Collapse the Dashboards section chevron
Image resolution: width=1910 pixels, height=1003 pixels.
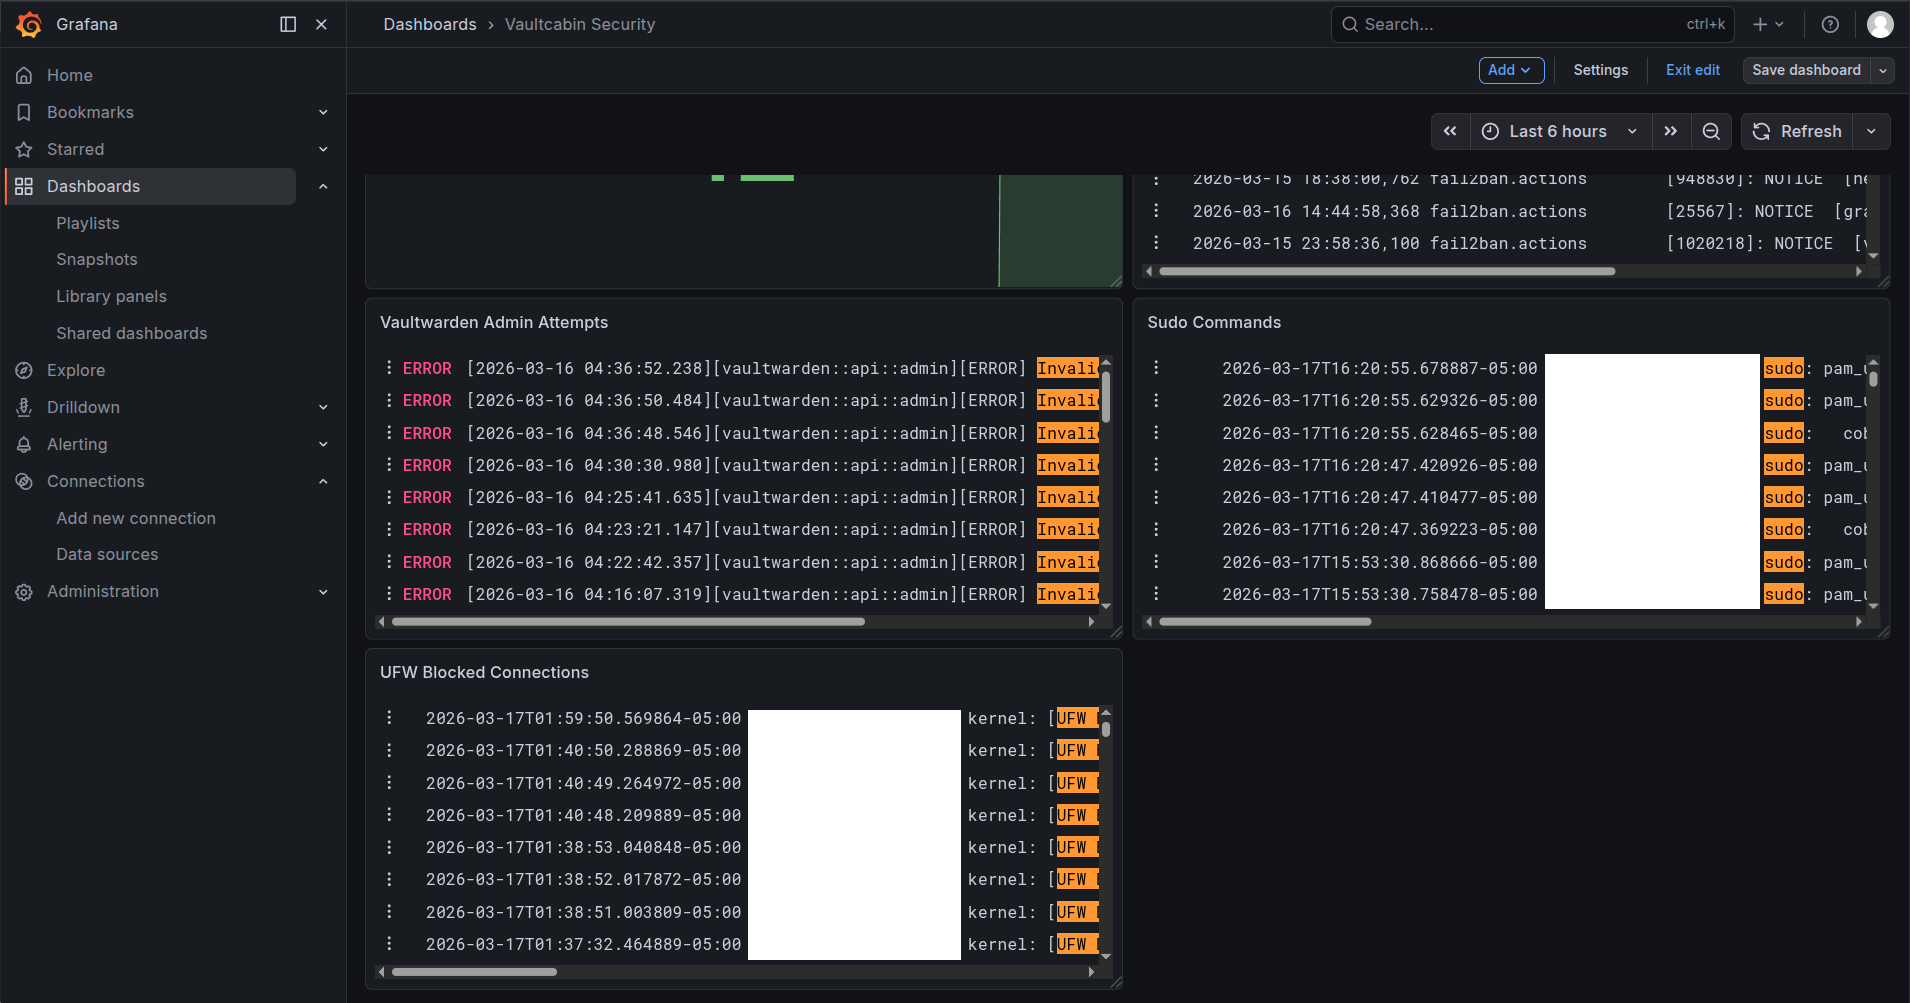click(x=323, y=186)
